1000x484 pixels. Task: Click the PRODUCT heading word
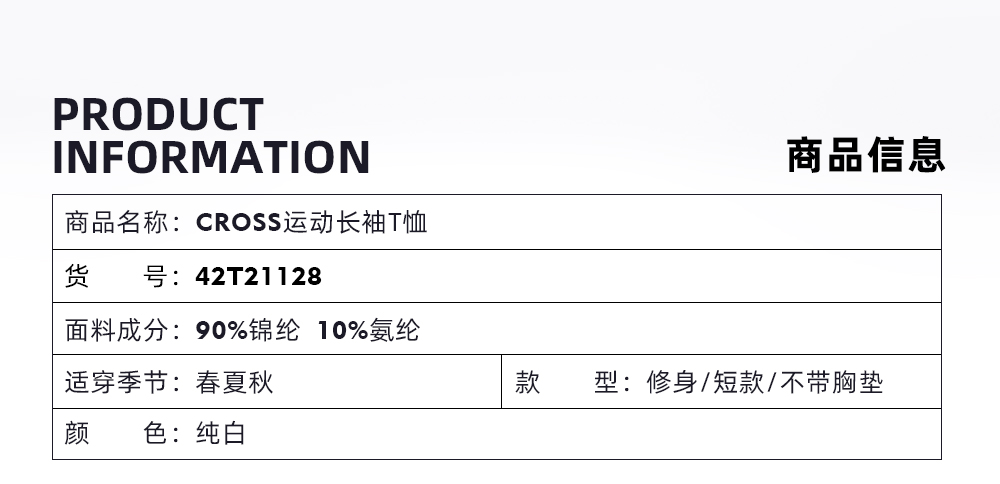click(x=158, y=116)
